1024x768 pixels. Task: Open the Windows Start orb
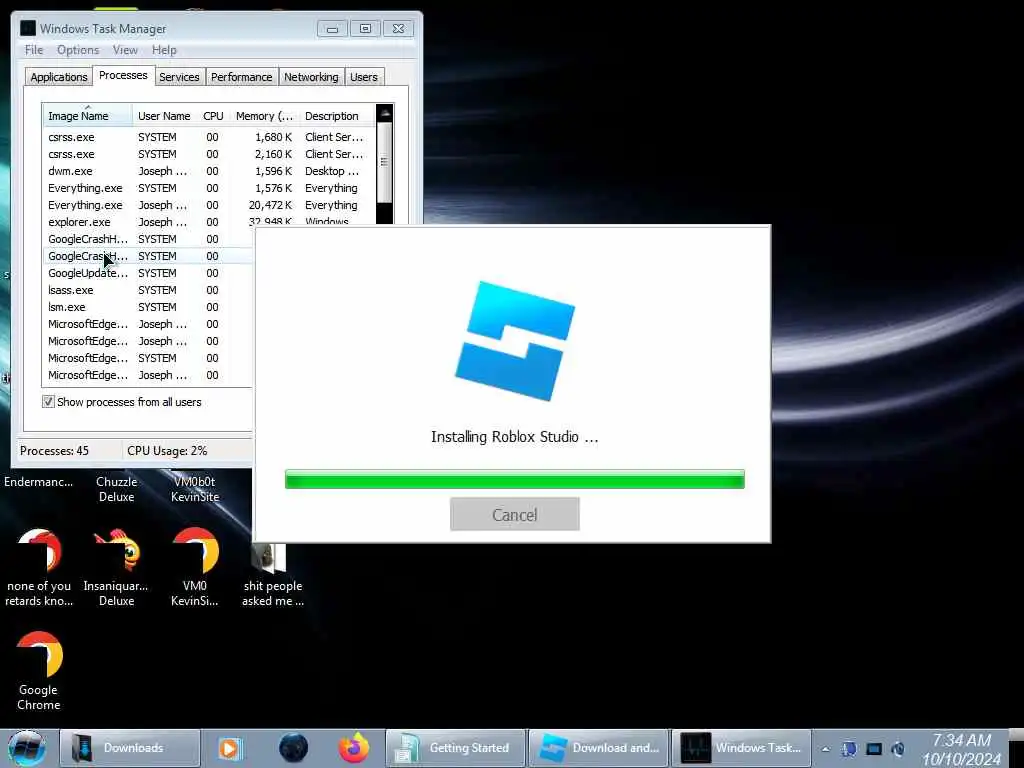click(x=26, y=748)
